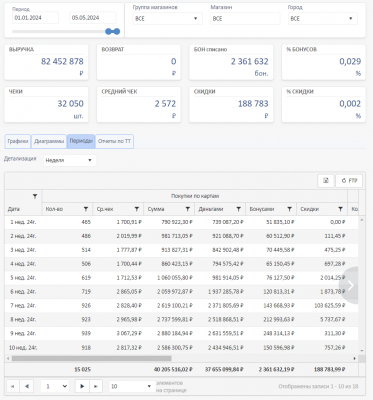Click cell 103 625,59 ₽ in Скидки

click(330, 306)
